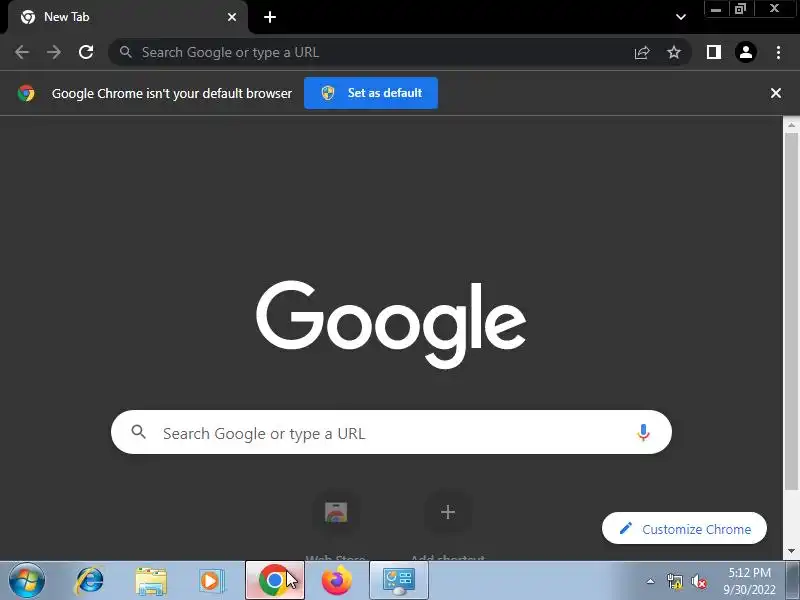The width and height of the screenshot is (800, 600).
Task: Share this page icon in address bar
Action: pos(642,52)
